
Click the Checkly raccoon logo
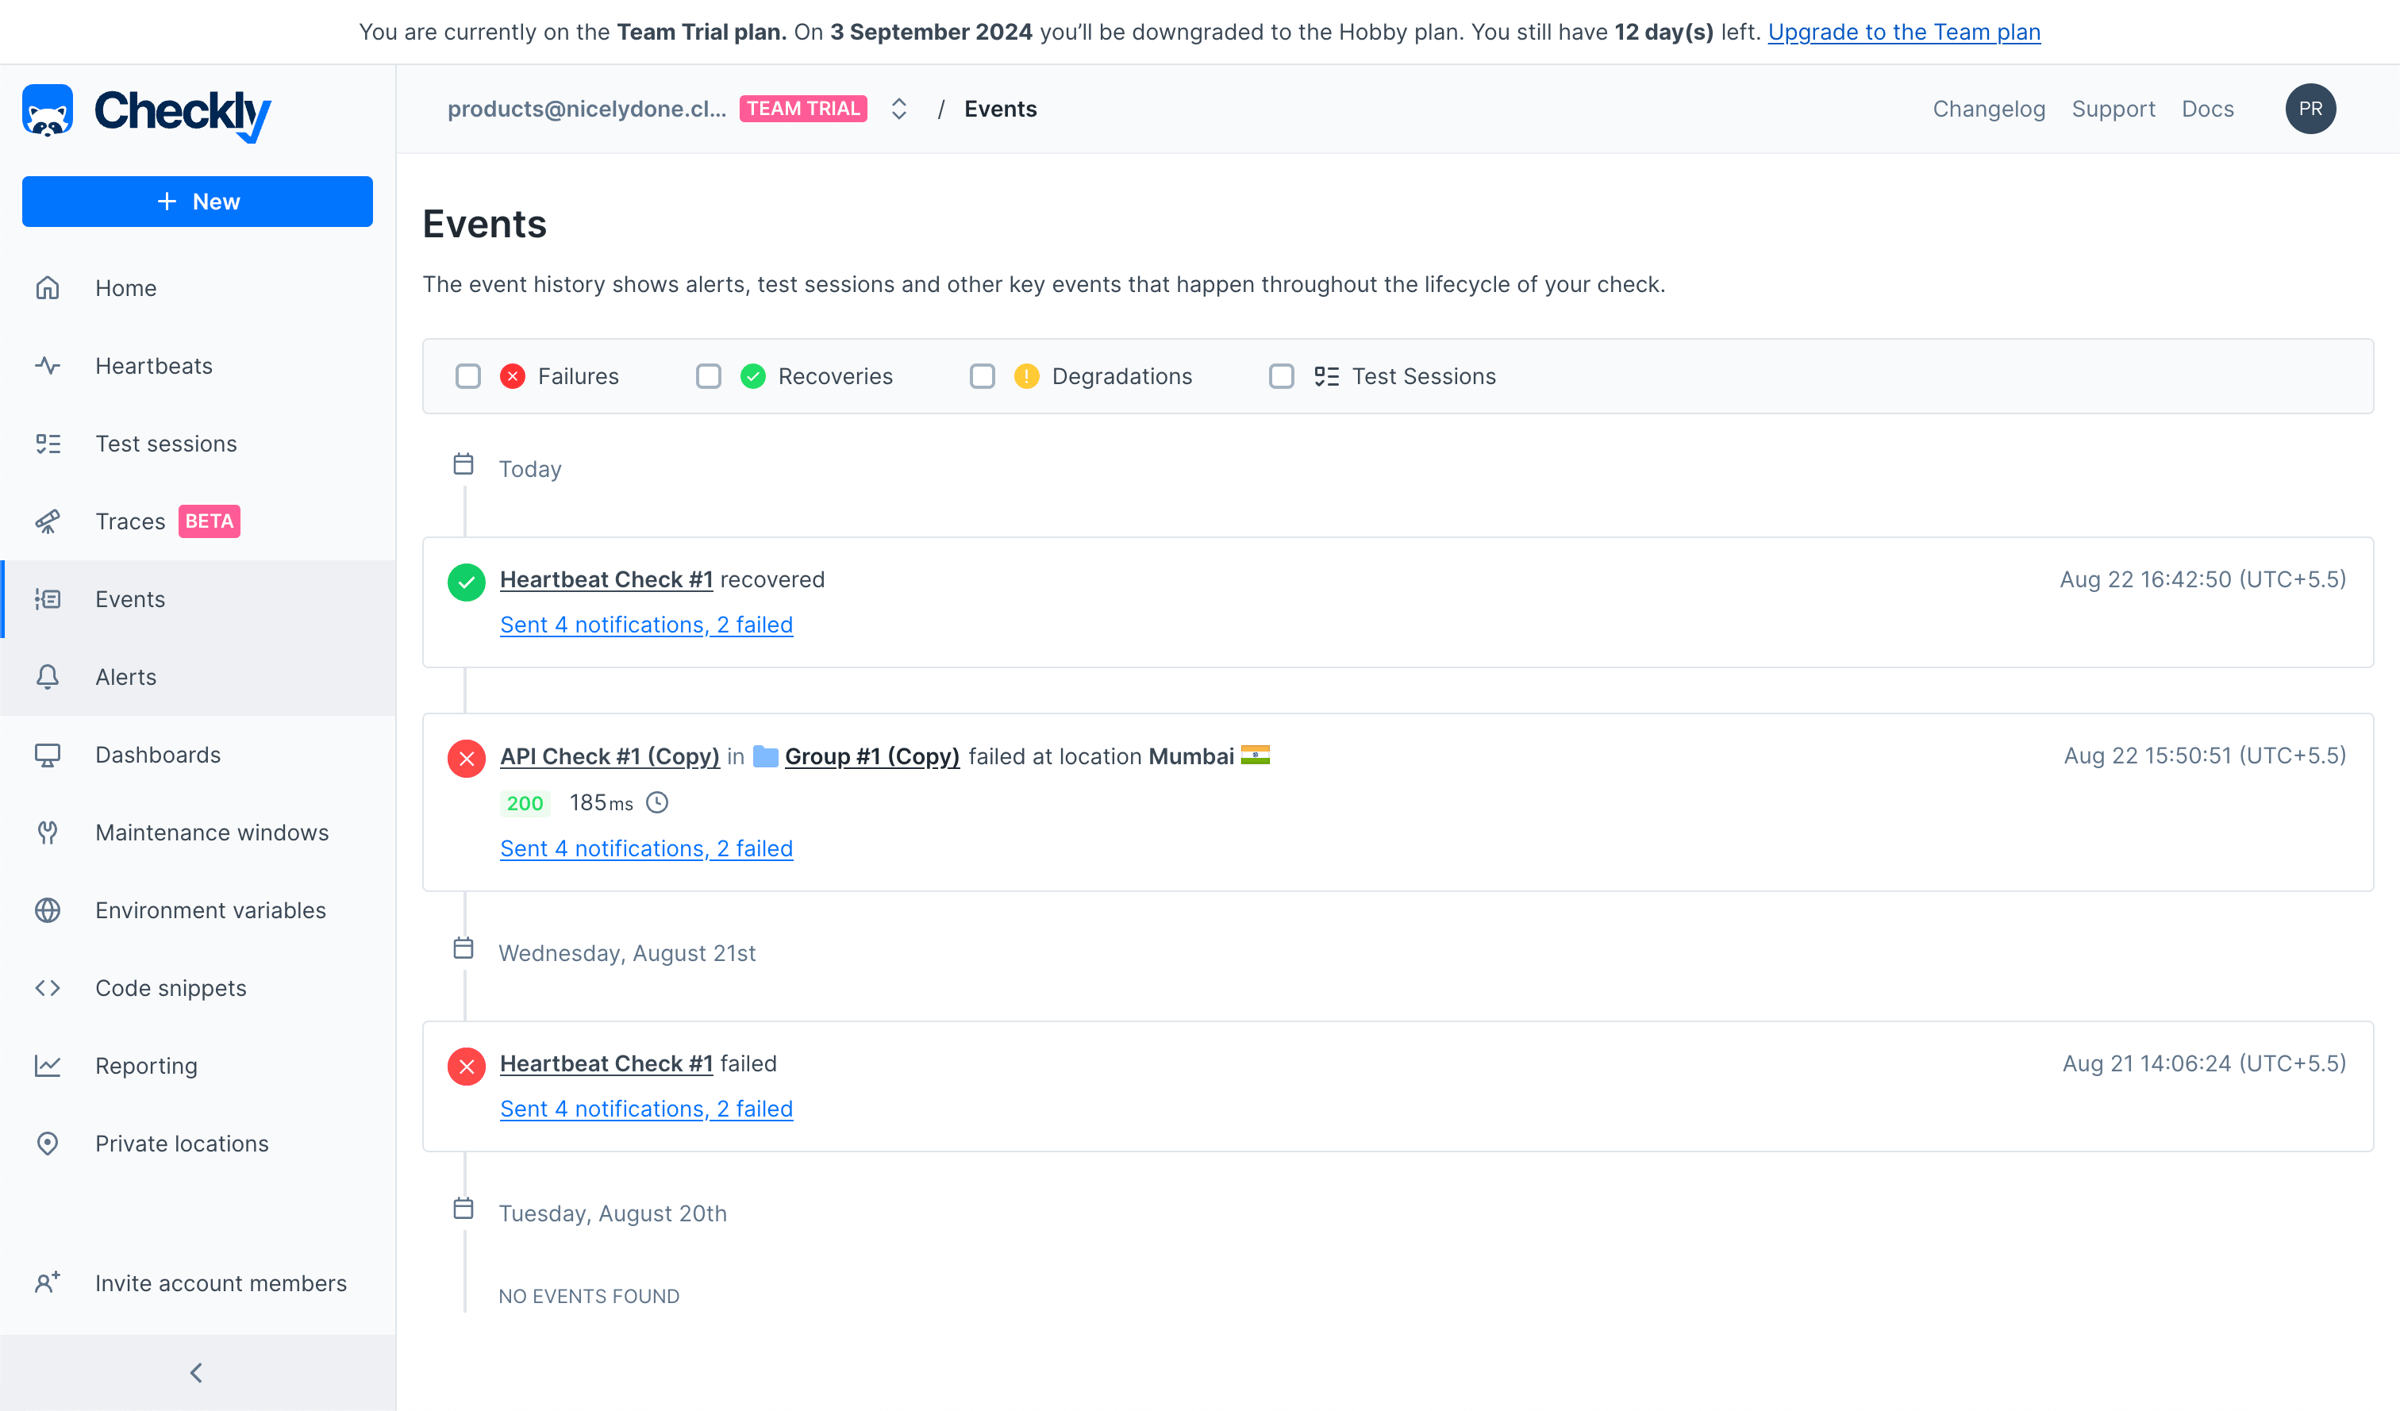pyautogui.click(x=47, y=110)
